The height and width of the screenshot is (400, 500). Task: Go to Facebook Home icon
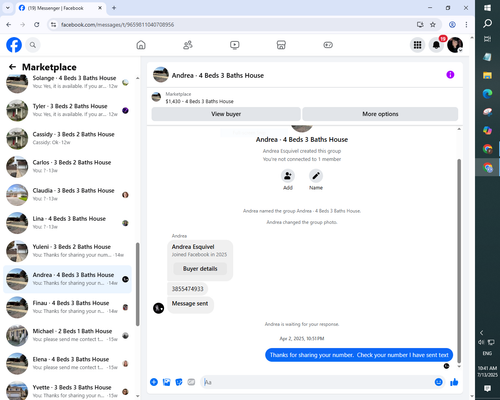click(141, 45)
